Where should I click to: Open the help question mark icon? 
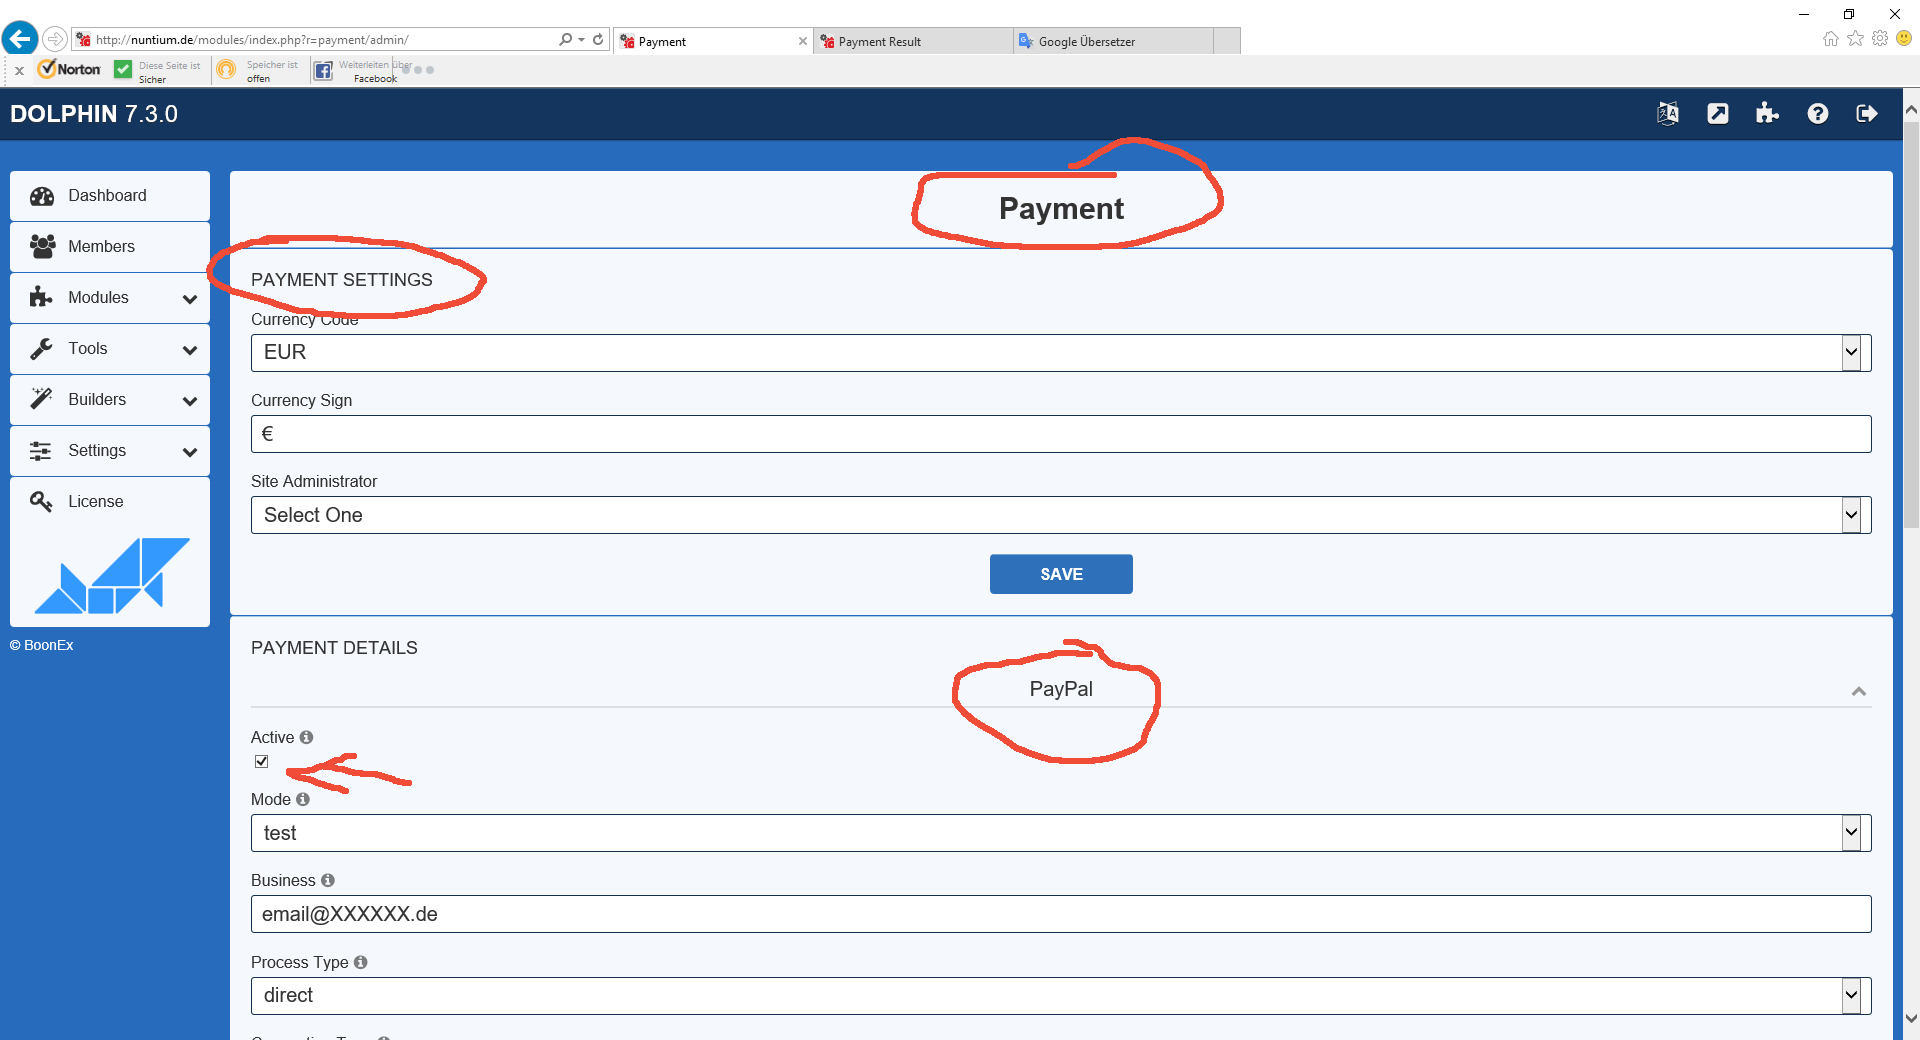tap(1817, 114)
